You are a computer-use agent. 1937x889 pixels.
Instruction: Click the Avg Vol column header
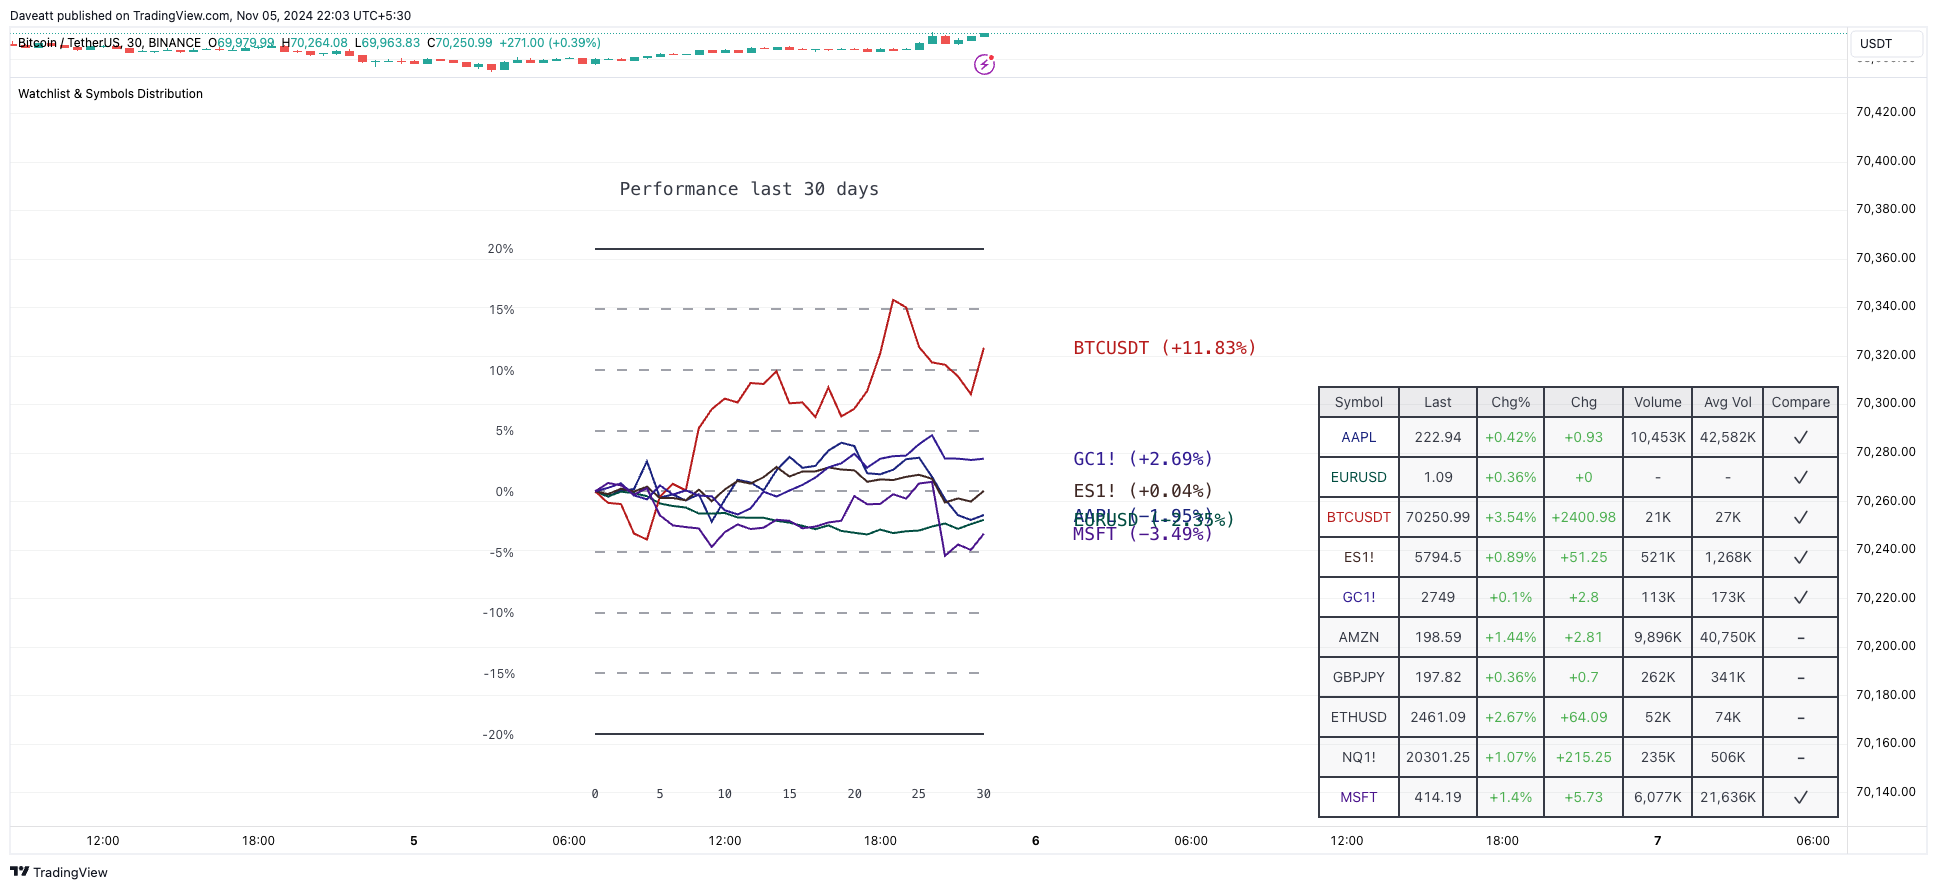click(x=1728, y=402)
